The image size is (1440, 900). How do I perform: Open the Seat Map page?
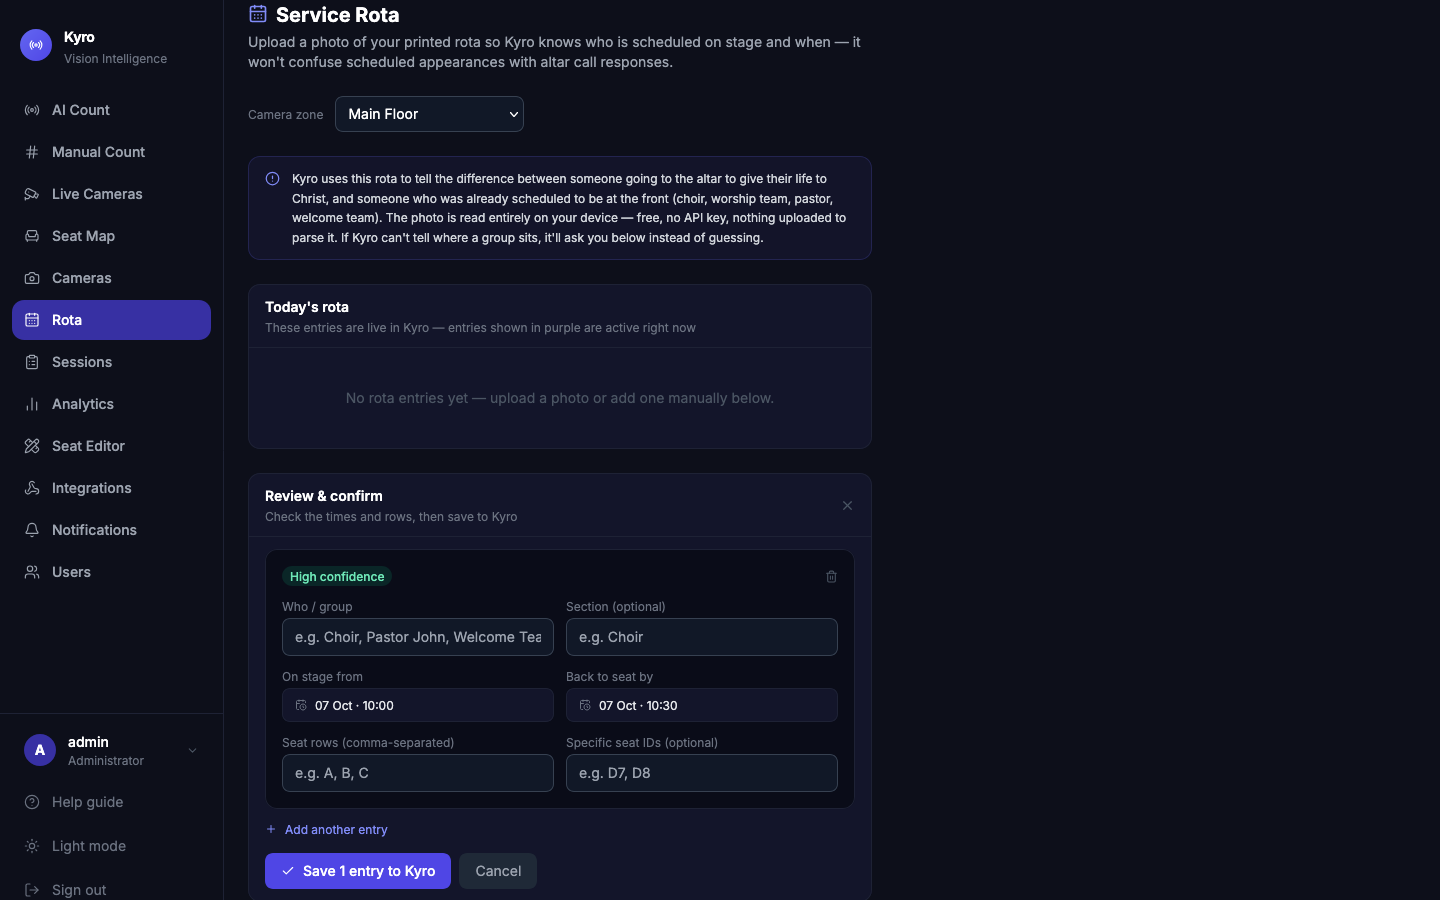(x=111, y=236)
